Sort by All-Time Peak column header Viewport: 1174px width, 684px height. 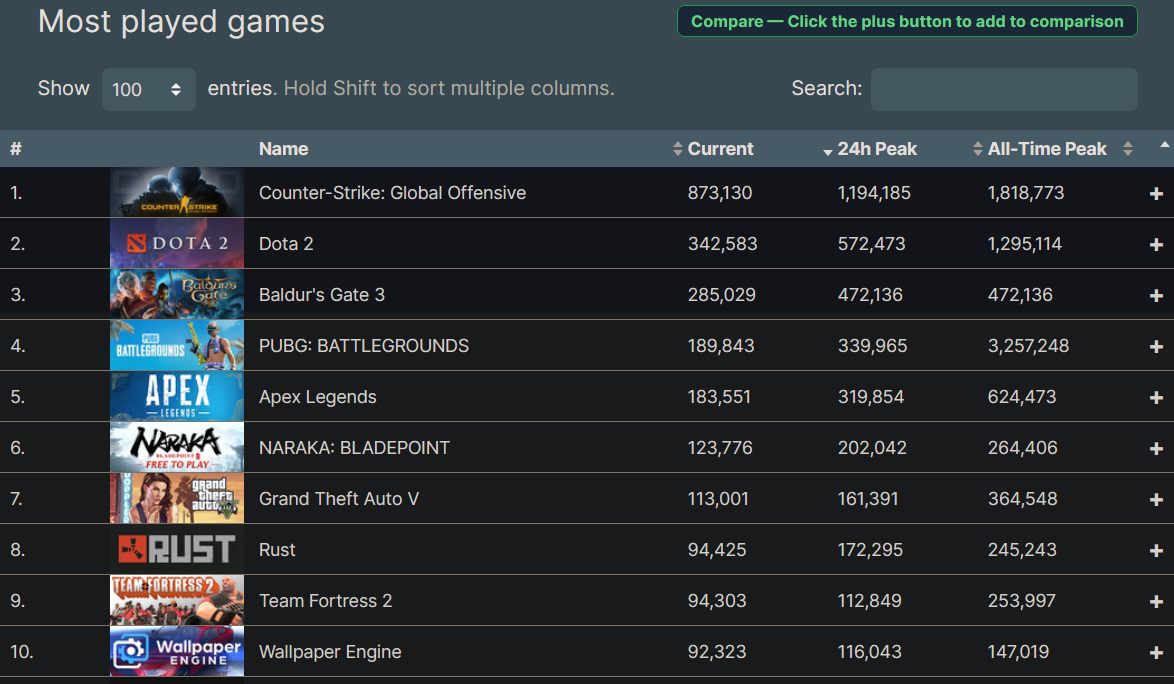pyautogui.click(x=1047, y=149)
